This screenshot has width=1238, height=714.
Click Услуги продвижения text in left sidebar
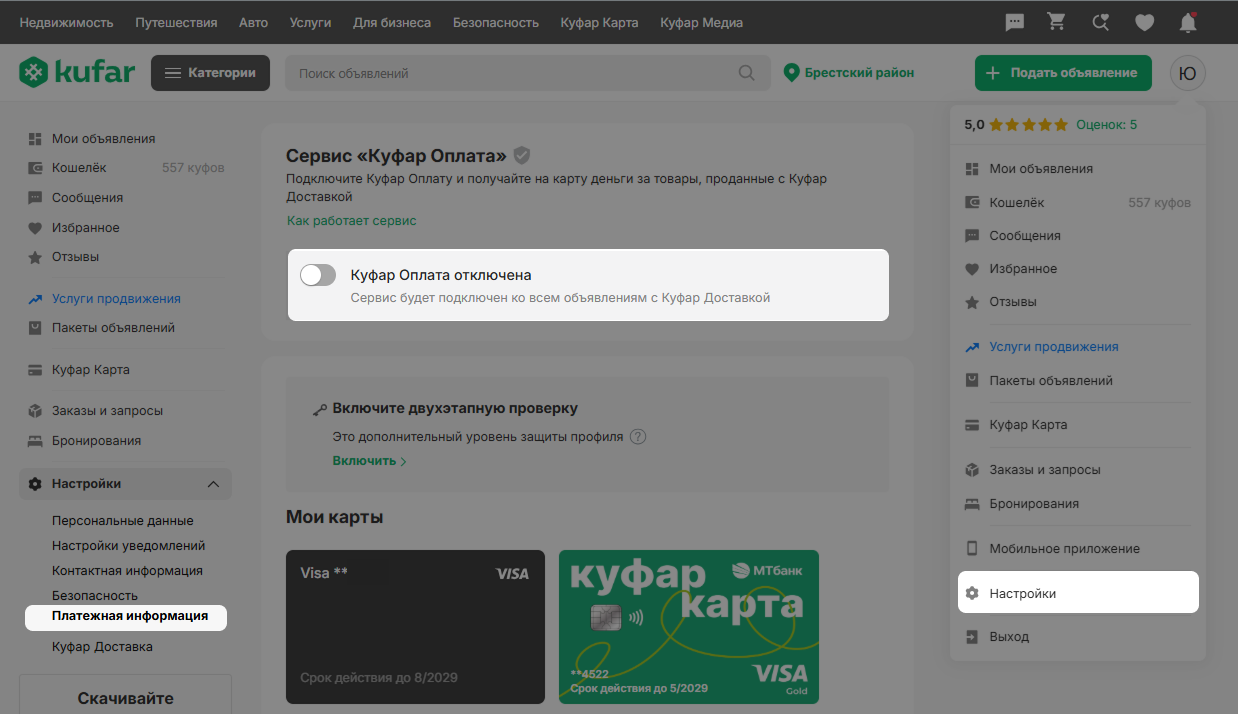pyautogui.click(x=116, y=299)
